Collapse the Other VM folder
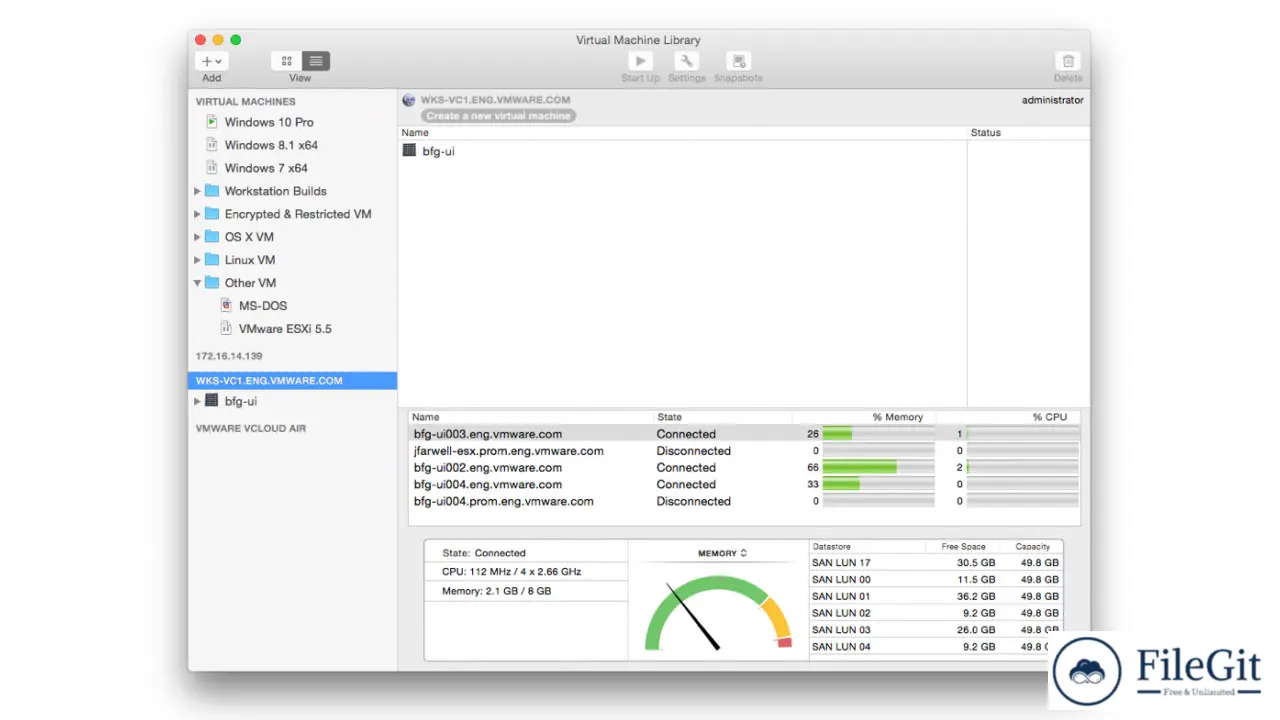The image size is (1280, 720). [197, 283]
